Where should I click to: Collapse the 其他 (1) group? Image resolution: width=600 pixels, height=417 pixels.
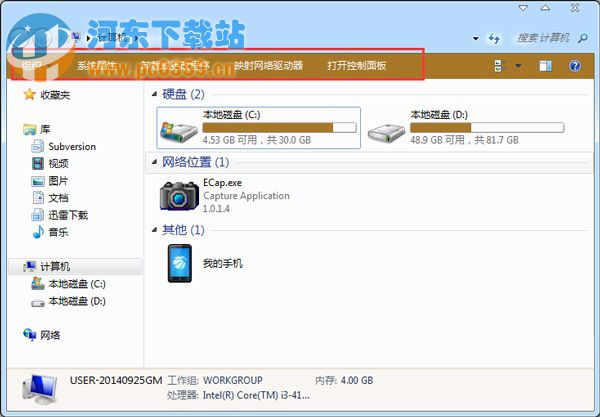coord(154,230)
